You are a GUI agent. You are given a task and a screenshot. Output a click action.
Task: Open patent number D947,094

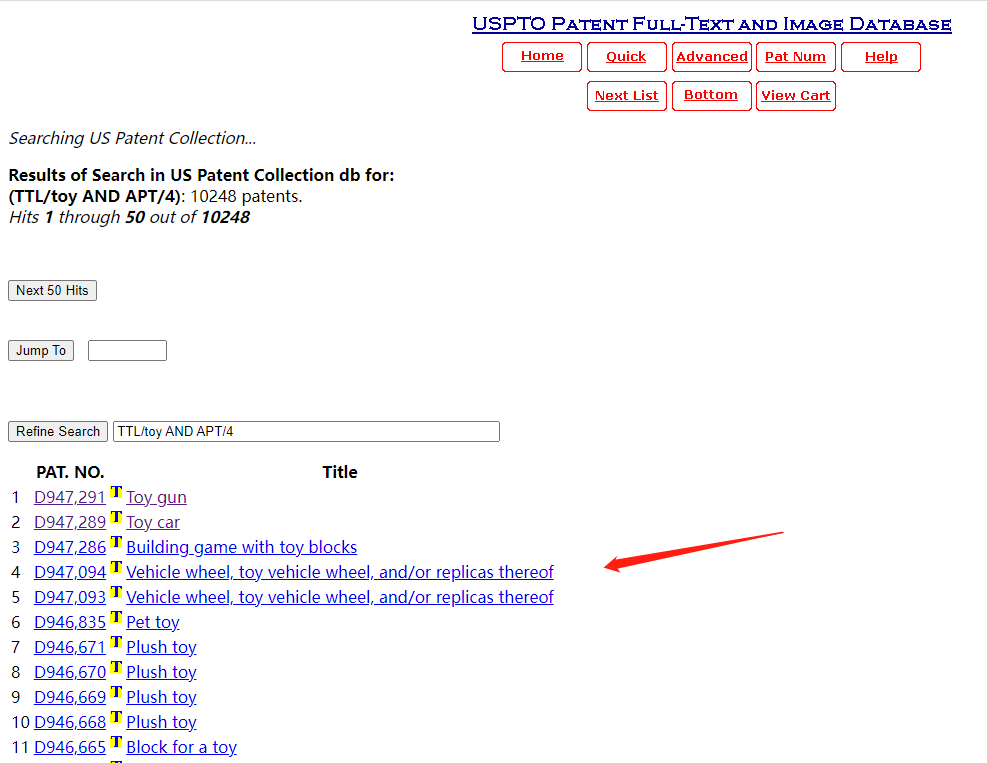point(70,572)
